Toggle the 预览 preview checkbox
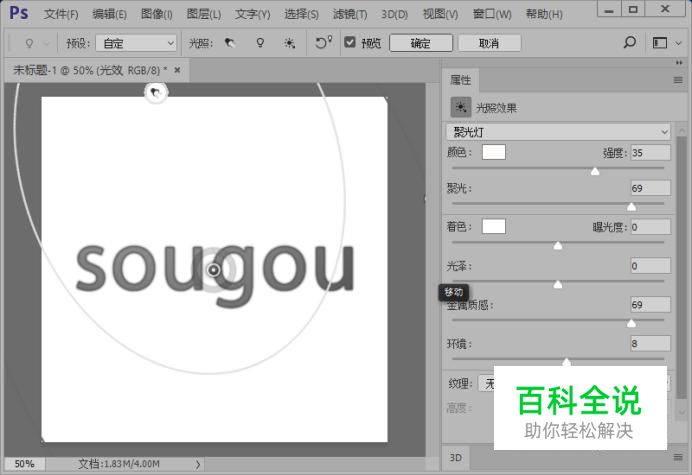Viewport: 692px width, 475px height. click(350, 42)
